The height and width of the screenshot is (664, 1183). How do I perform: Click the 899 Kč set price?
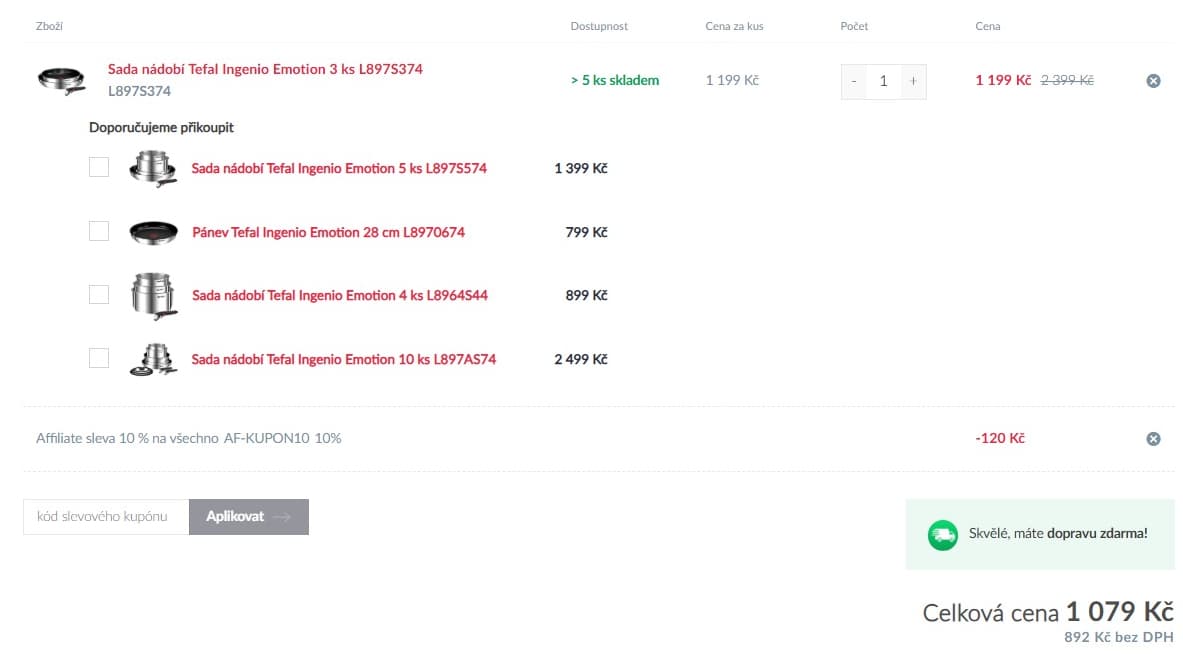586,296
